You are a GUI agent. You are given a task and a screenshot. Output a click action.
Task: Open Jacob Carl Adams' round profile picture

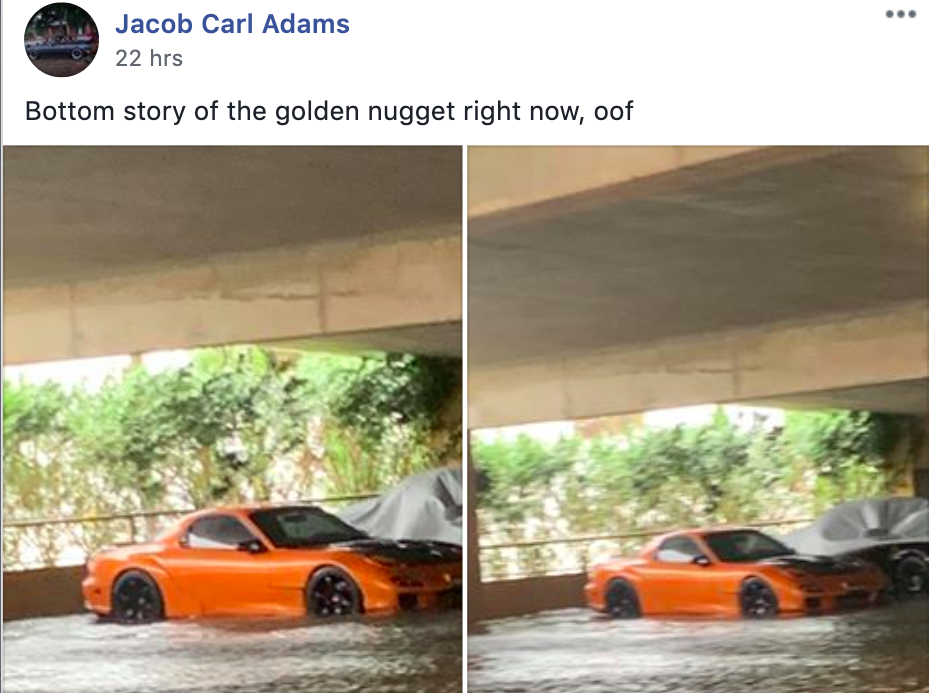(61, 40)
